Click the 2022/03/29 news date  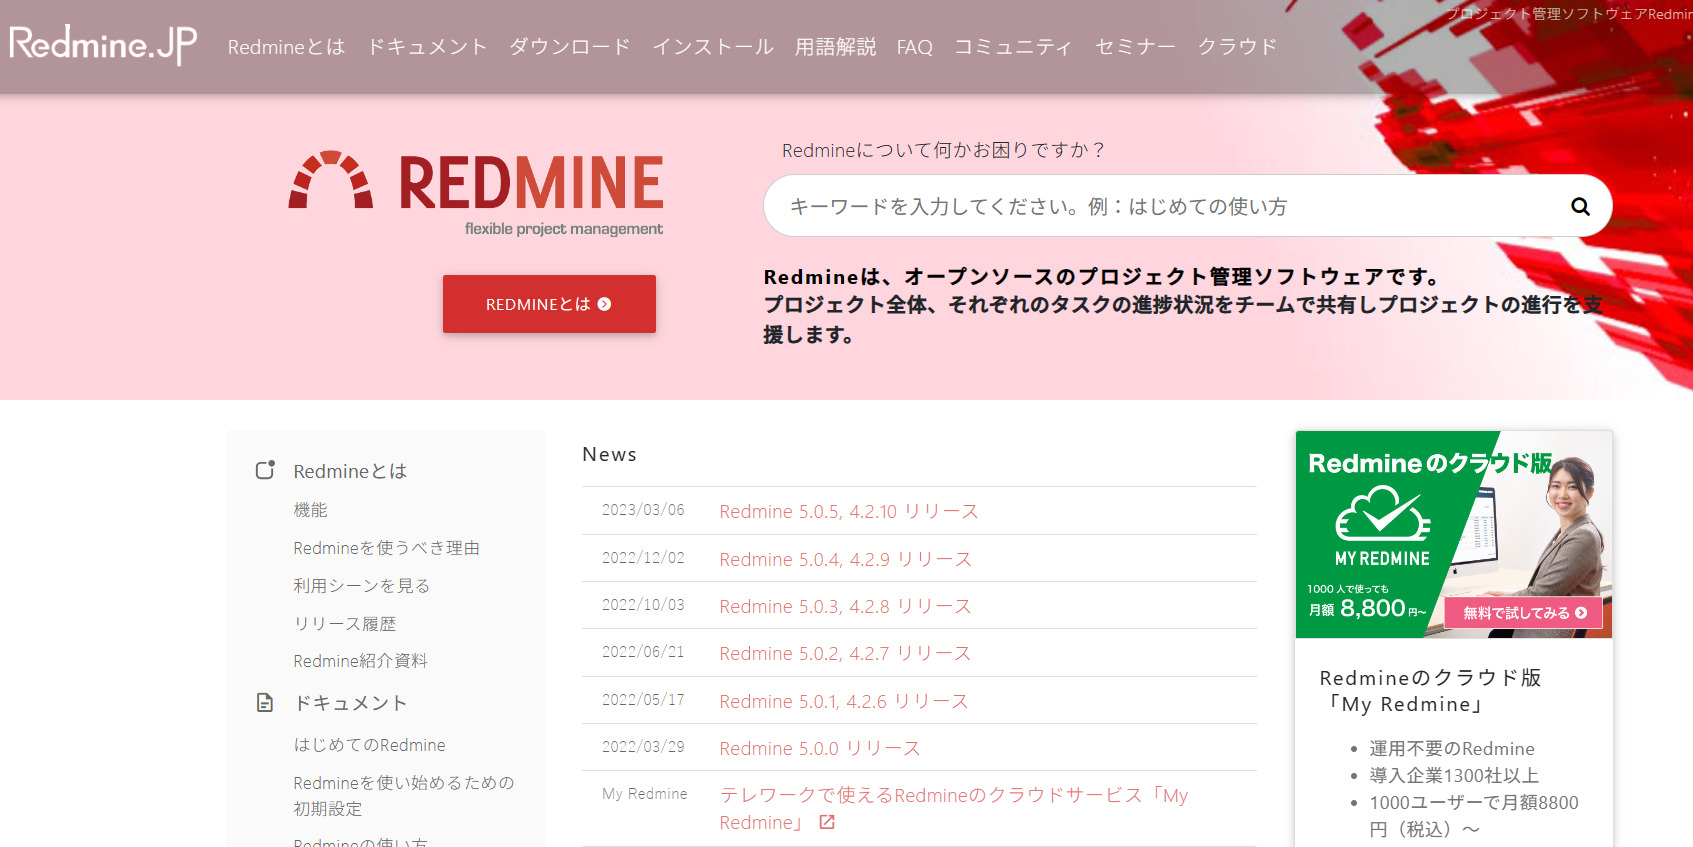(643, 747)
